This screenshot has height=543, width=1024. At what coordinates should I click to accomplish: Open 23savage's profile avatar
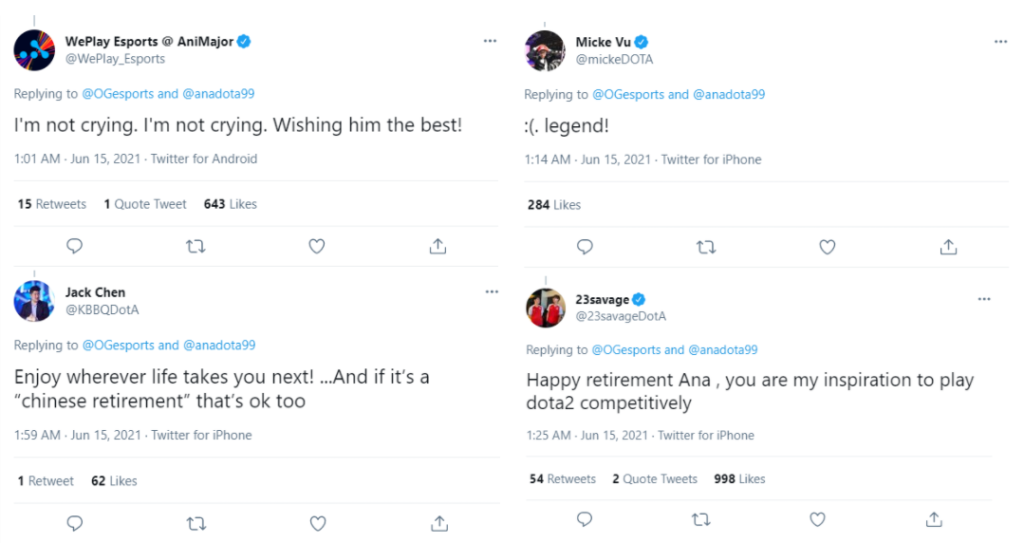click(546, 307)
